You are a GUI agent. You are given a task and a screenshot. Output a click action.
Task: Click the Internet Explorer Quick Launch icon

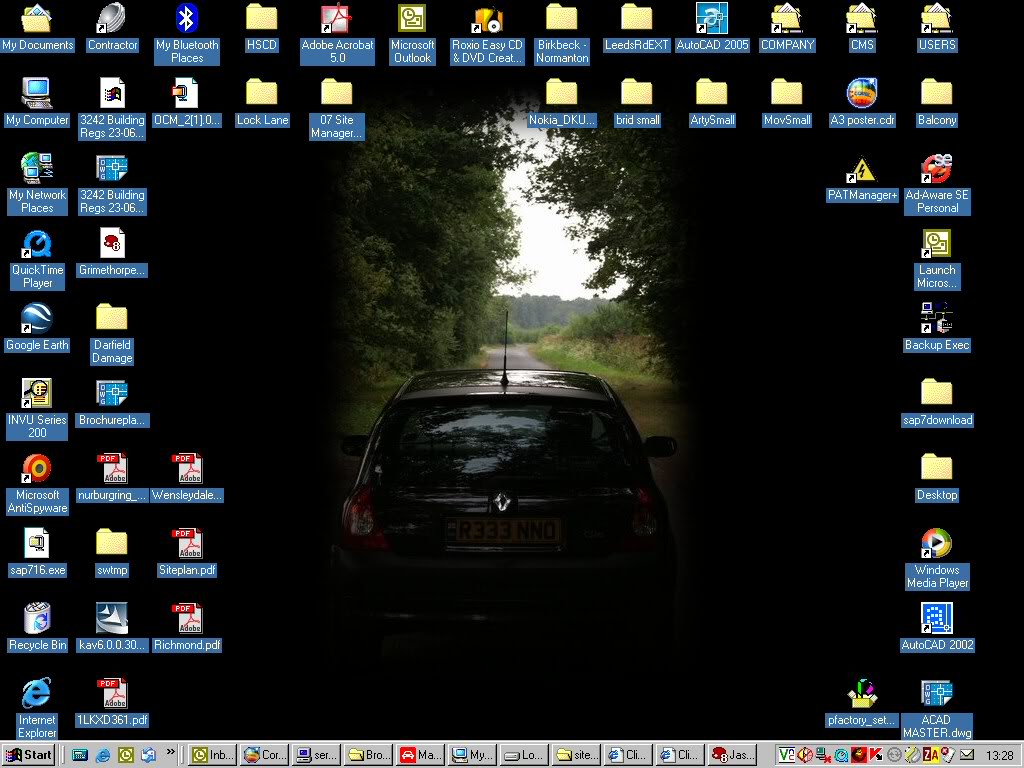click(x=103, y=755)
